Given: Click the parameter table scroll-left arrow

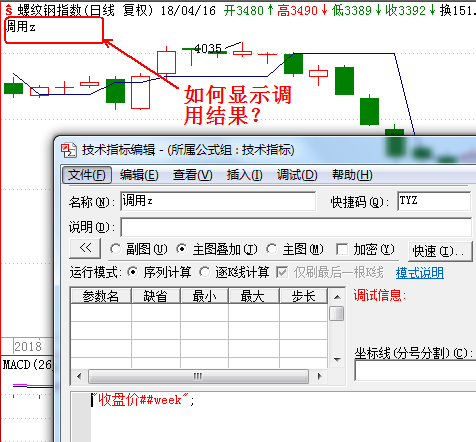Looking at the screenshot, I should (x=79, y=376).
